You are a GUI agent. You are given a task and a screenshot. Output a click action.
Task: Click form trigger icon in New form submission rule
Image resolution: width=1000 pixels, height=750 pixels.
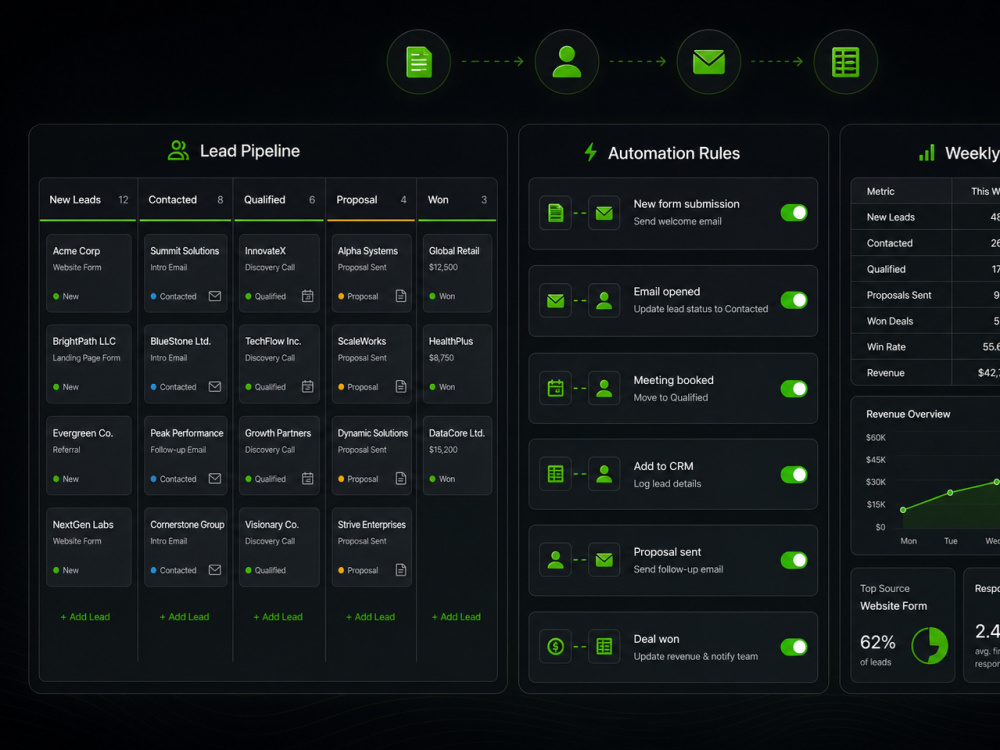pyautogui.click(x=555, y=213)
